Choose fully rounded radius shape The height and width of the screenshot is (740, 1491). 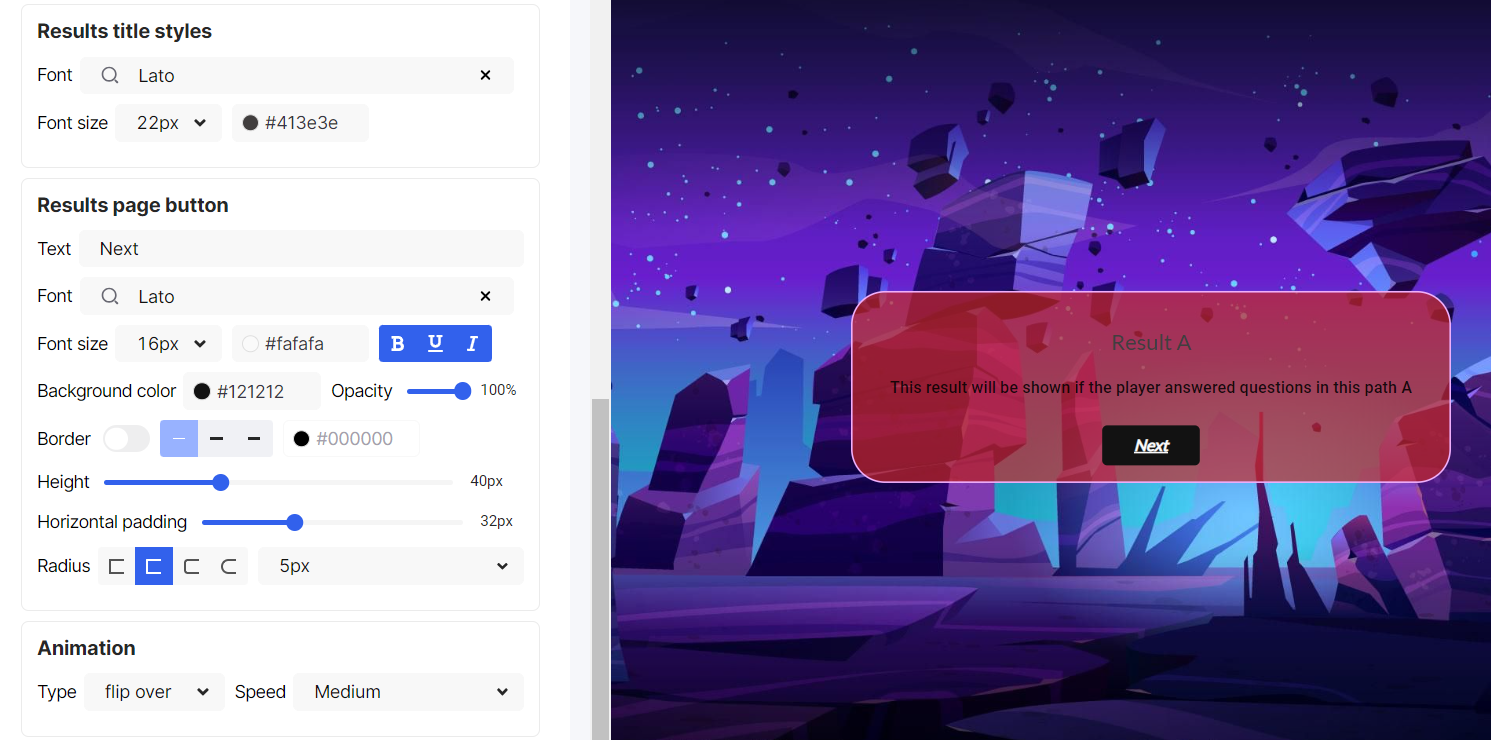(x=229, y=566)
